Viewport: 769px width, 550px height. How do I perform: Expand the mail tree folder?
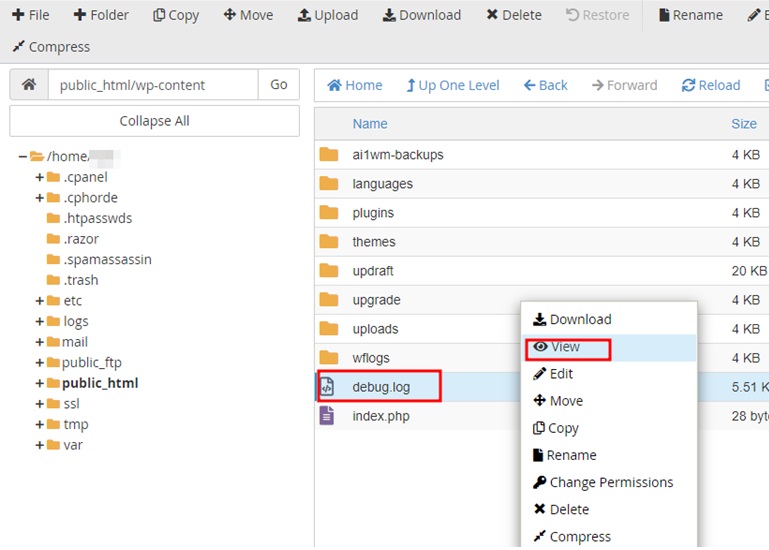coord(40,342)
